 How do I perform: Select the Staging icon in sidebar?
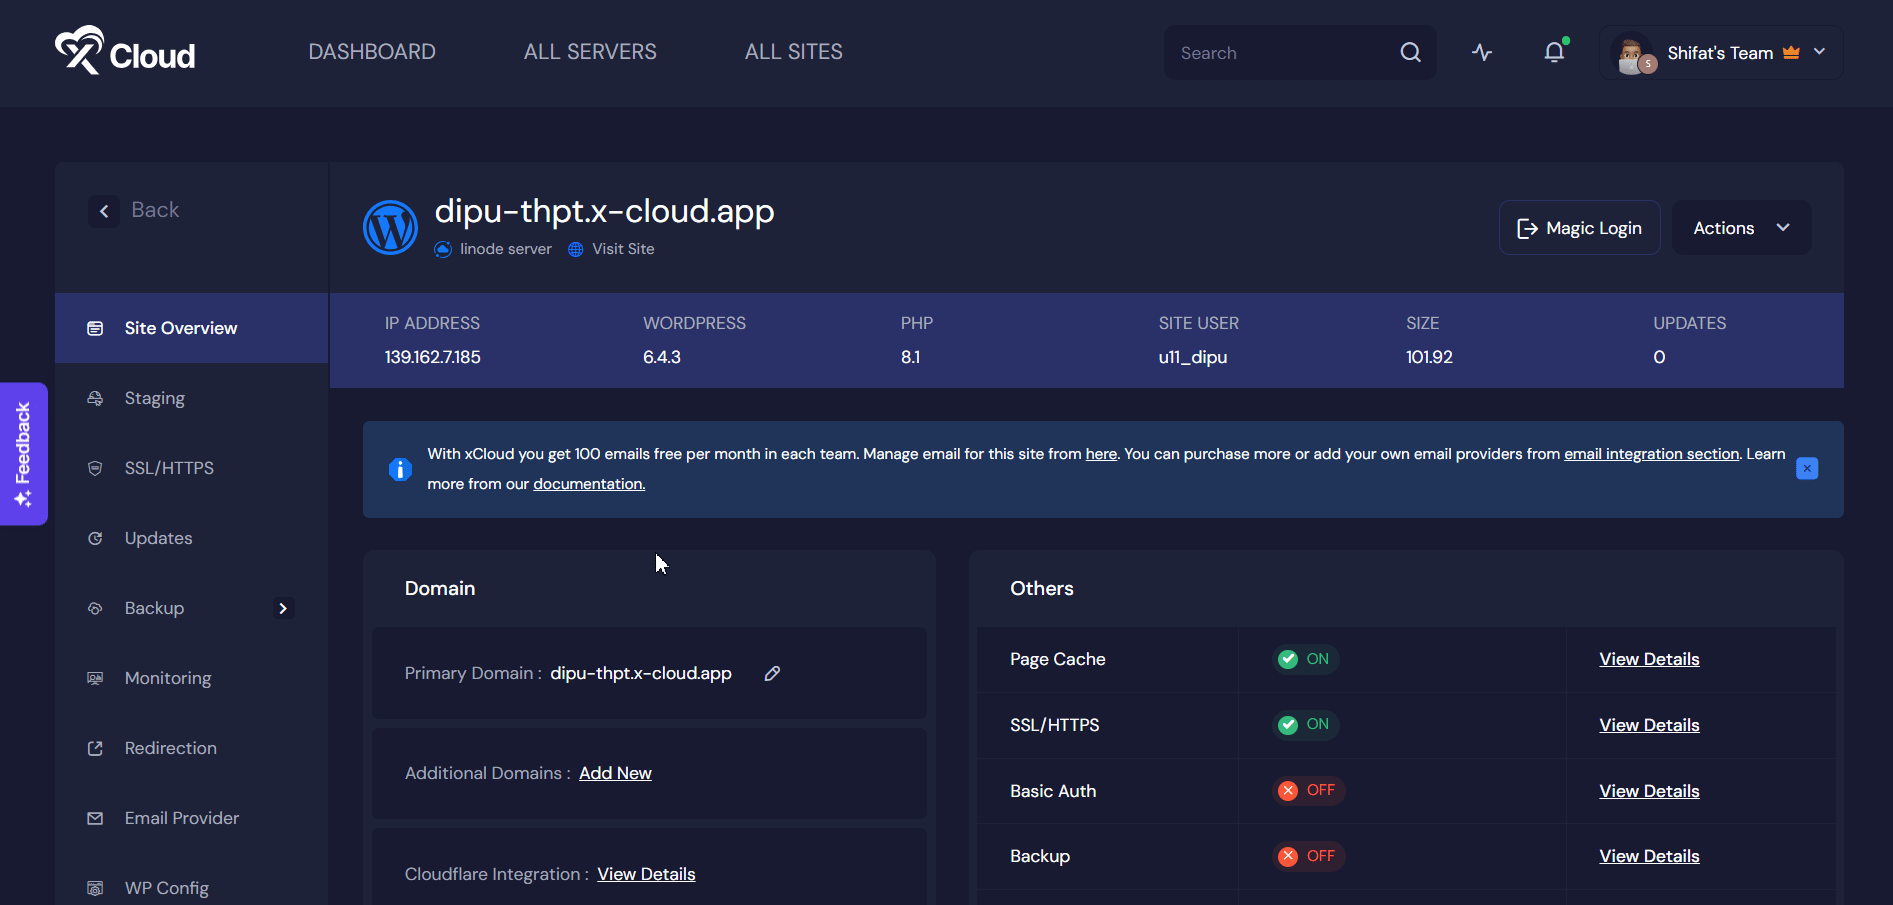tap(94, 397)
